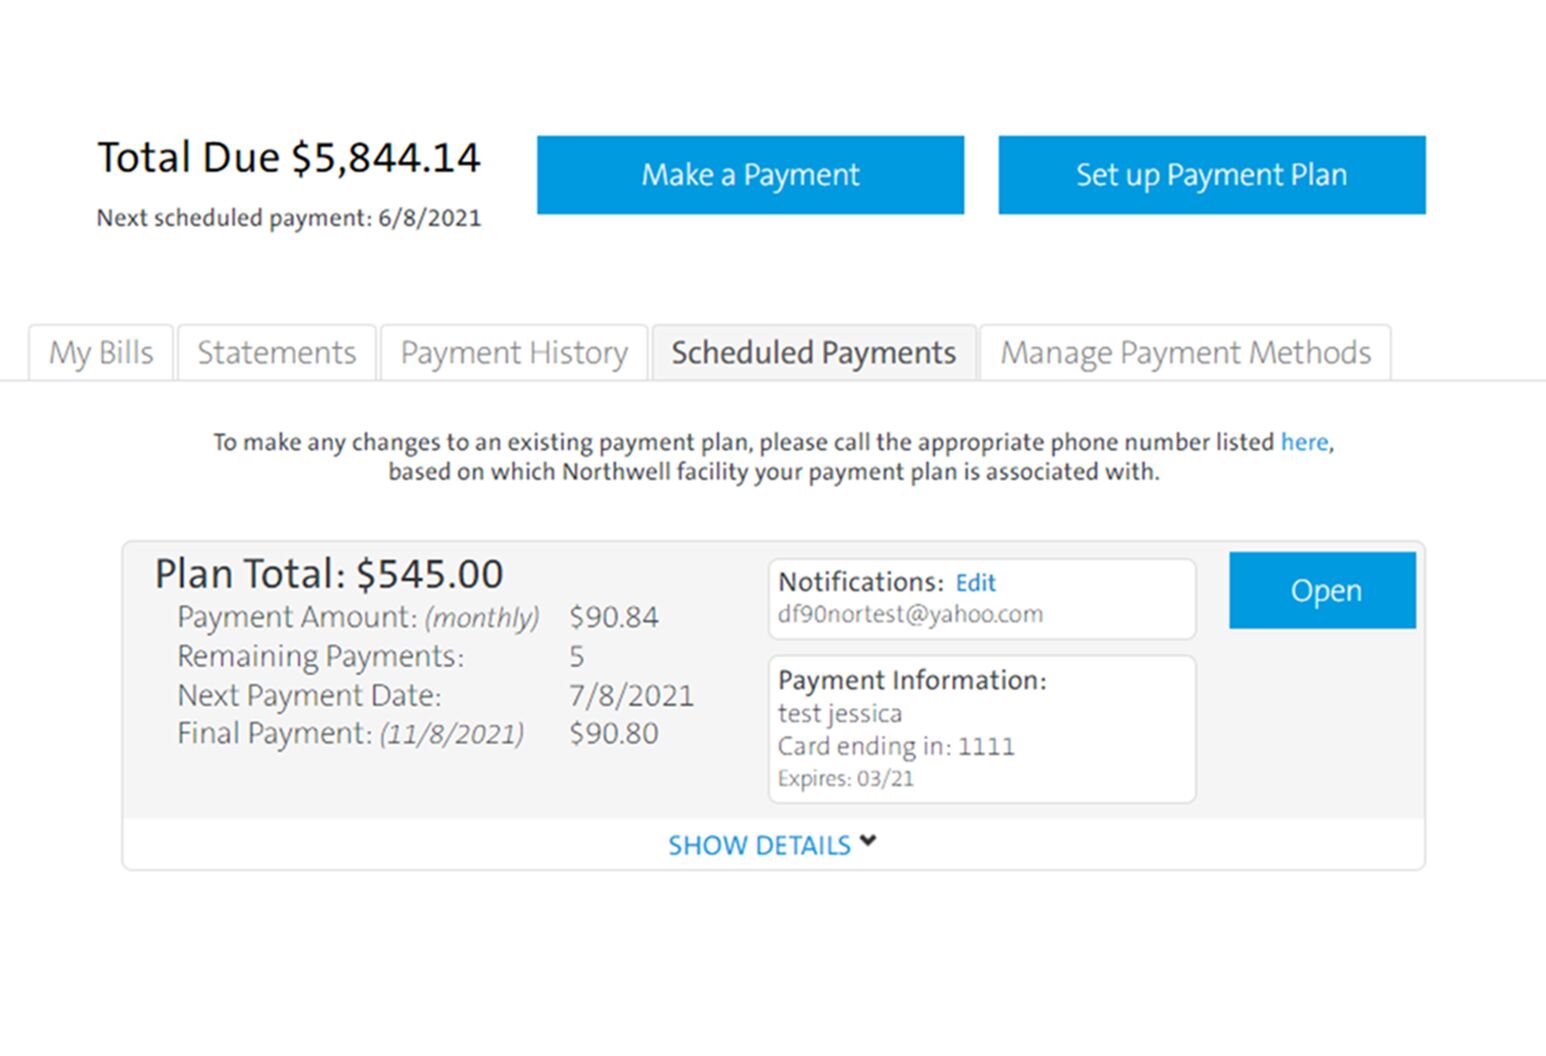1546x1056 pixels.
Task: Click the chevron arrow beside SHOW DETAILS
Action: [x=868, y=842]
